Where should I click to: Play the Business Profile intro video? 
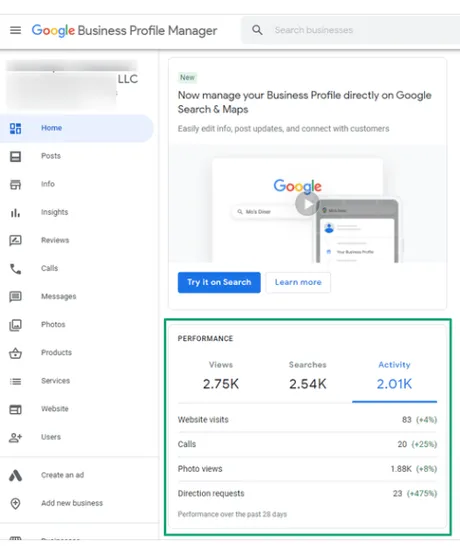click(307, 204)
